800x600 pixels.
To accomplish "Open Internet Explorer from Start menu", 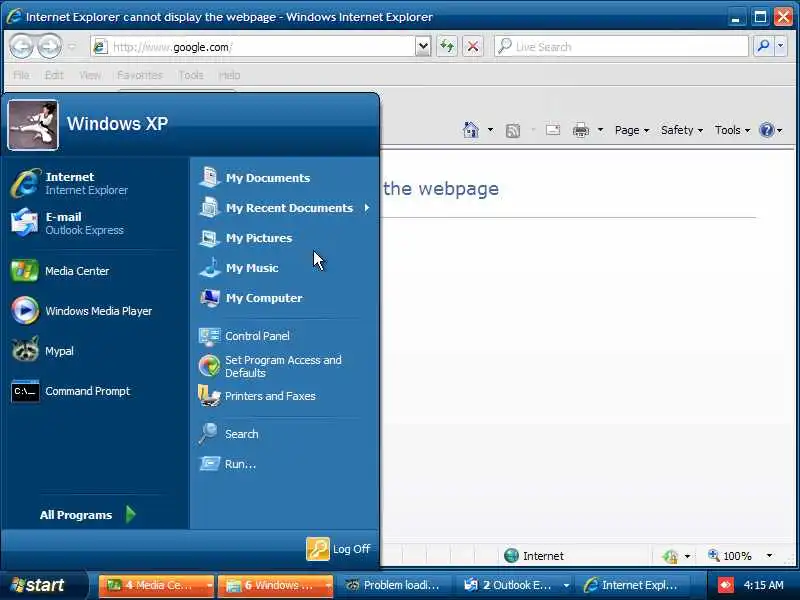I will click(x=94, y=183).
